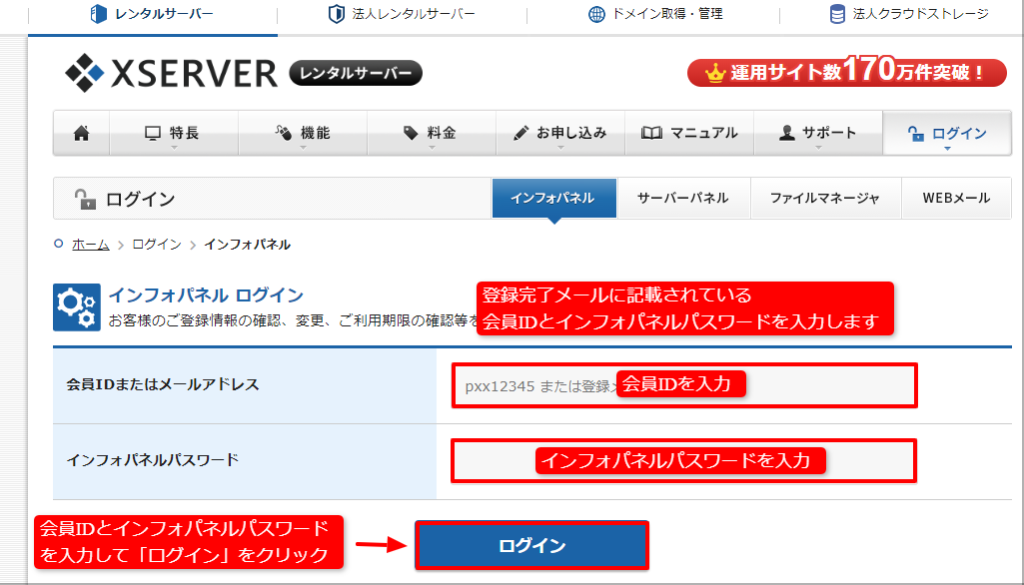1024x585 pixels.
Task: Follow the ホーム breadcrumb link
Action: 90,245
